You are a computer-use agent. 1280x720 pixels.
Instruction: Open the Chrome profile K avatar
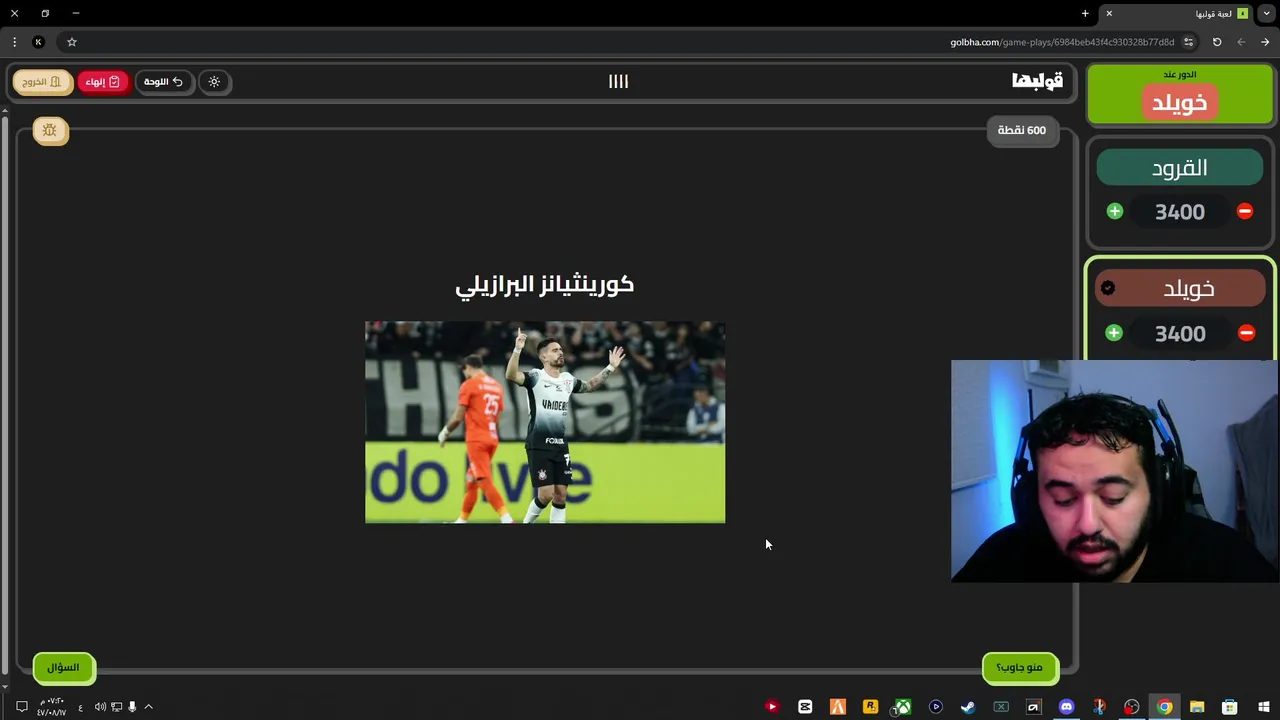coord(38,42)
